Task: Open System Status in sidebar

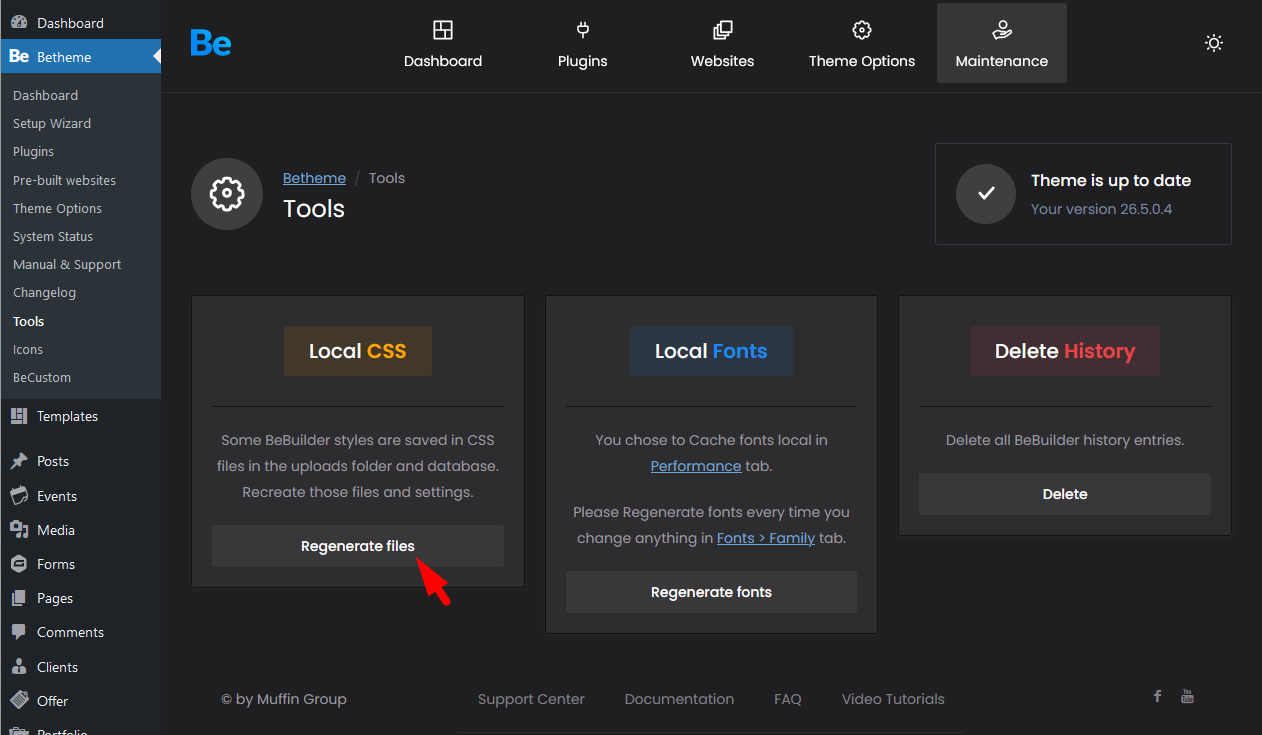Action: click(53, 237)
